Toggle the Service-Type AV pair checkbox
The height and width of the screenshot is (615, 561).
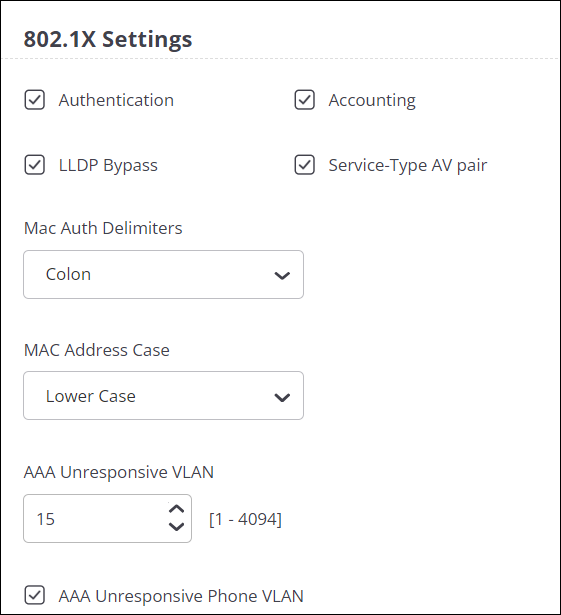(304, 165)
